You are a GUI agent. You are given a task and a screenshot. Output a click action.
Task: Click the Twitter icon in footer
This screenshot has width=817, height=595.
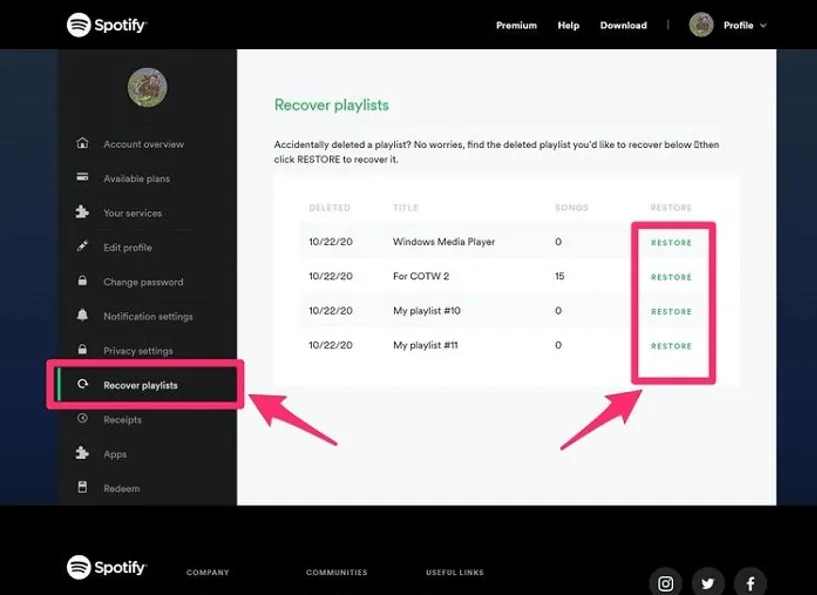[x=707, y=582]
